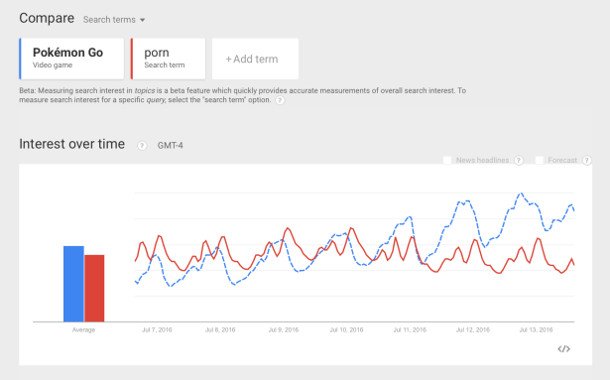Screen dimensions: 610x380
Task: Open the embed code icon
Action: click(564, 349)
